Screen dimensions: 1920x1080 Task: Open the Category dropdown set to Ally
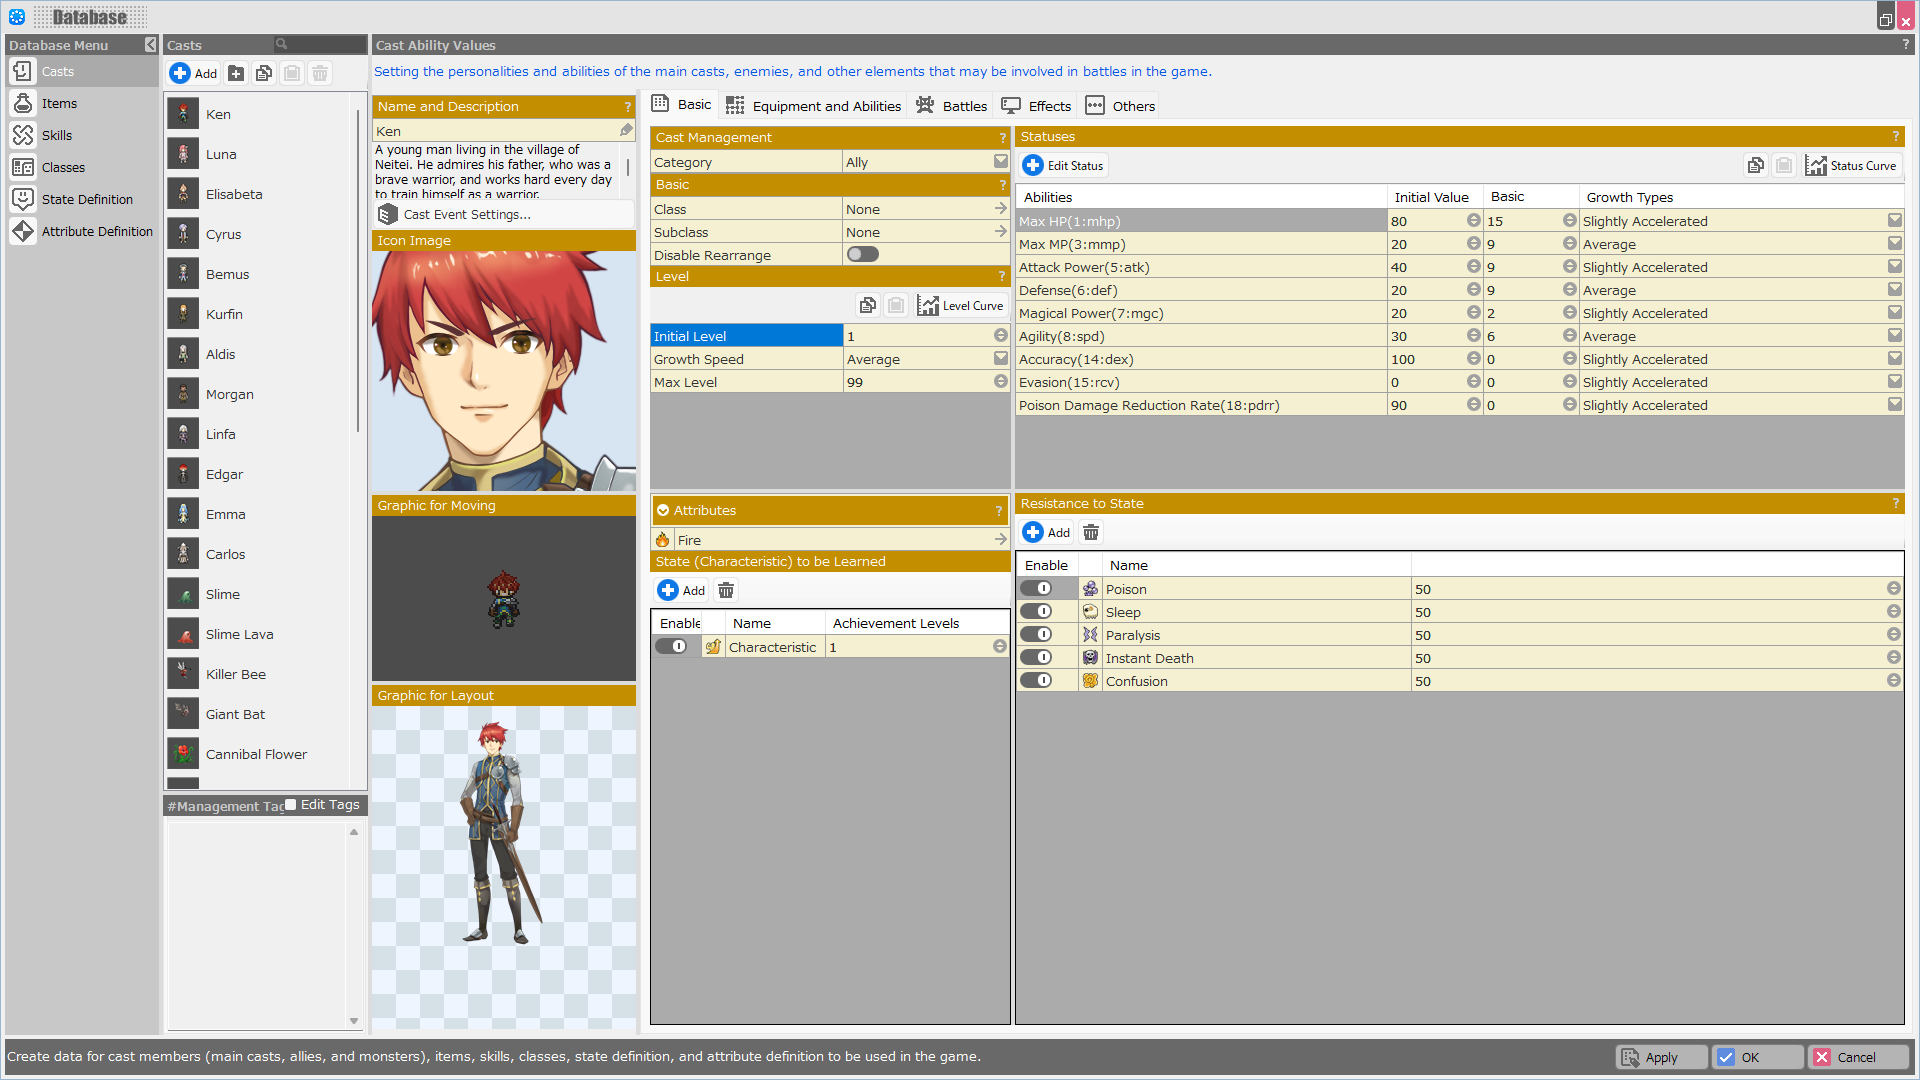point(1000,162)
